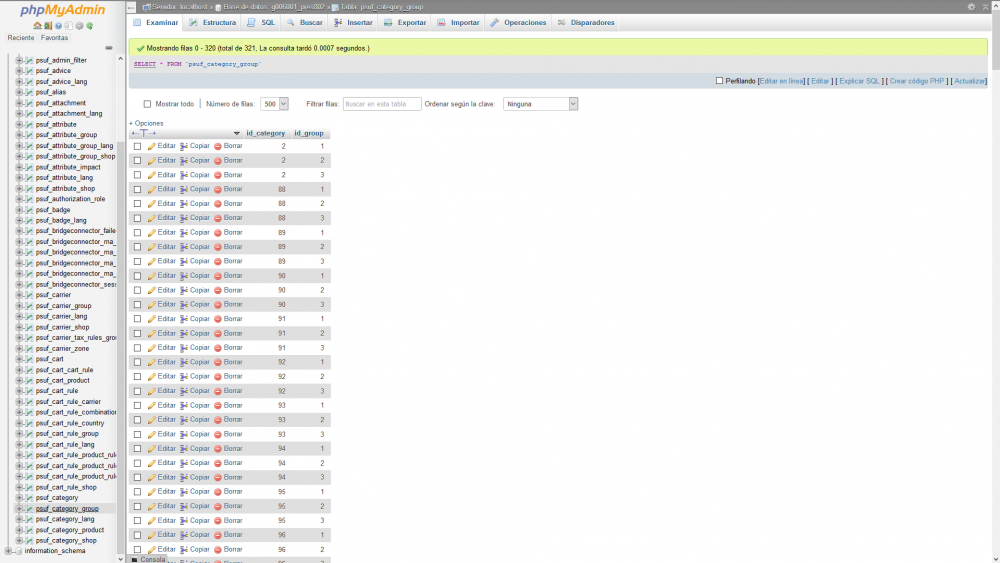This screenshot has width=1000, height=563.
Task: Select row checkbox for category 91 group 1
Action: tap(137, 319)
